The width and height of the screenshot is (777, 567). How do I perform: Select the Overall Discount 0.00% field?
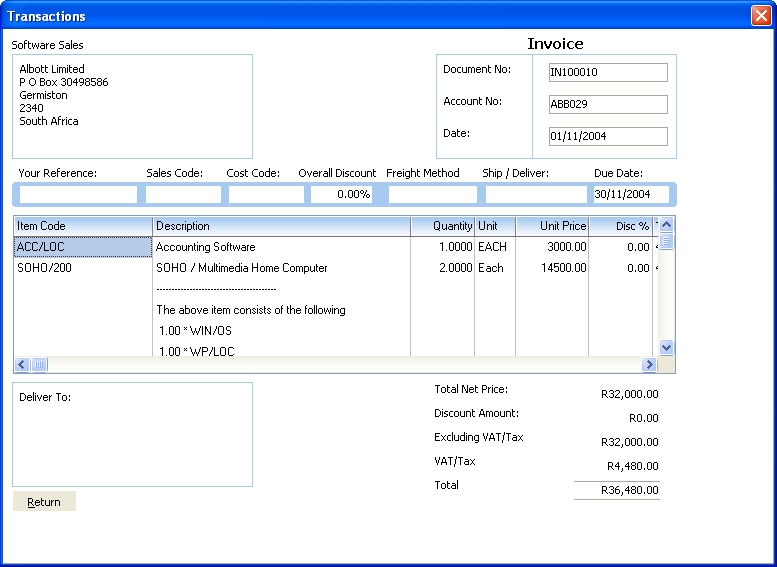pos(341,194)
